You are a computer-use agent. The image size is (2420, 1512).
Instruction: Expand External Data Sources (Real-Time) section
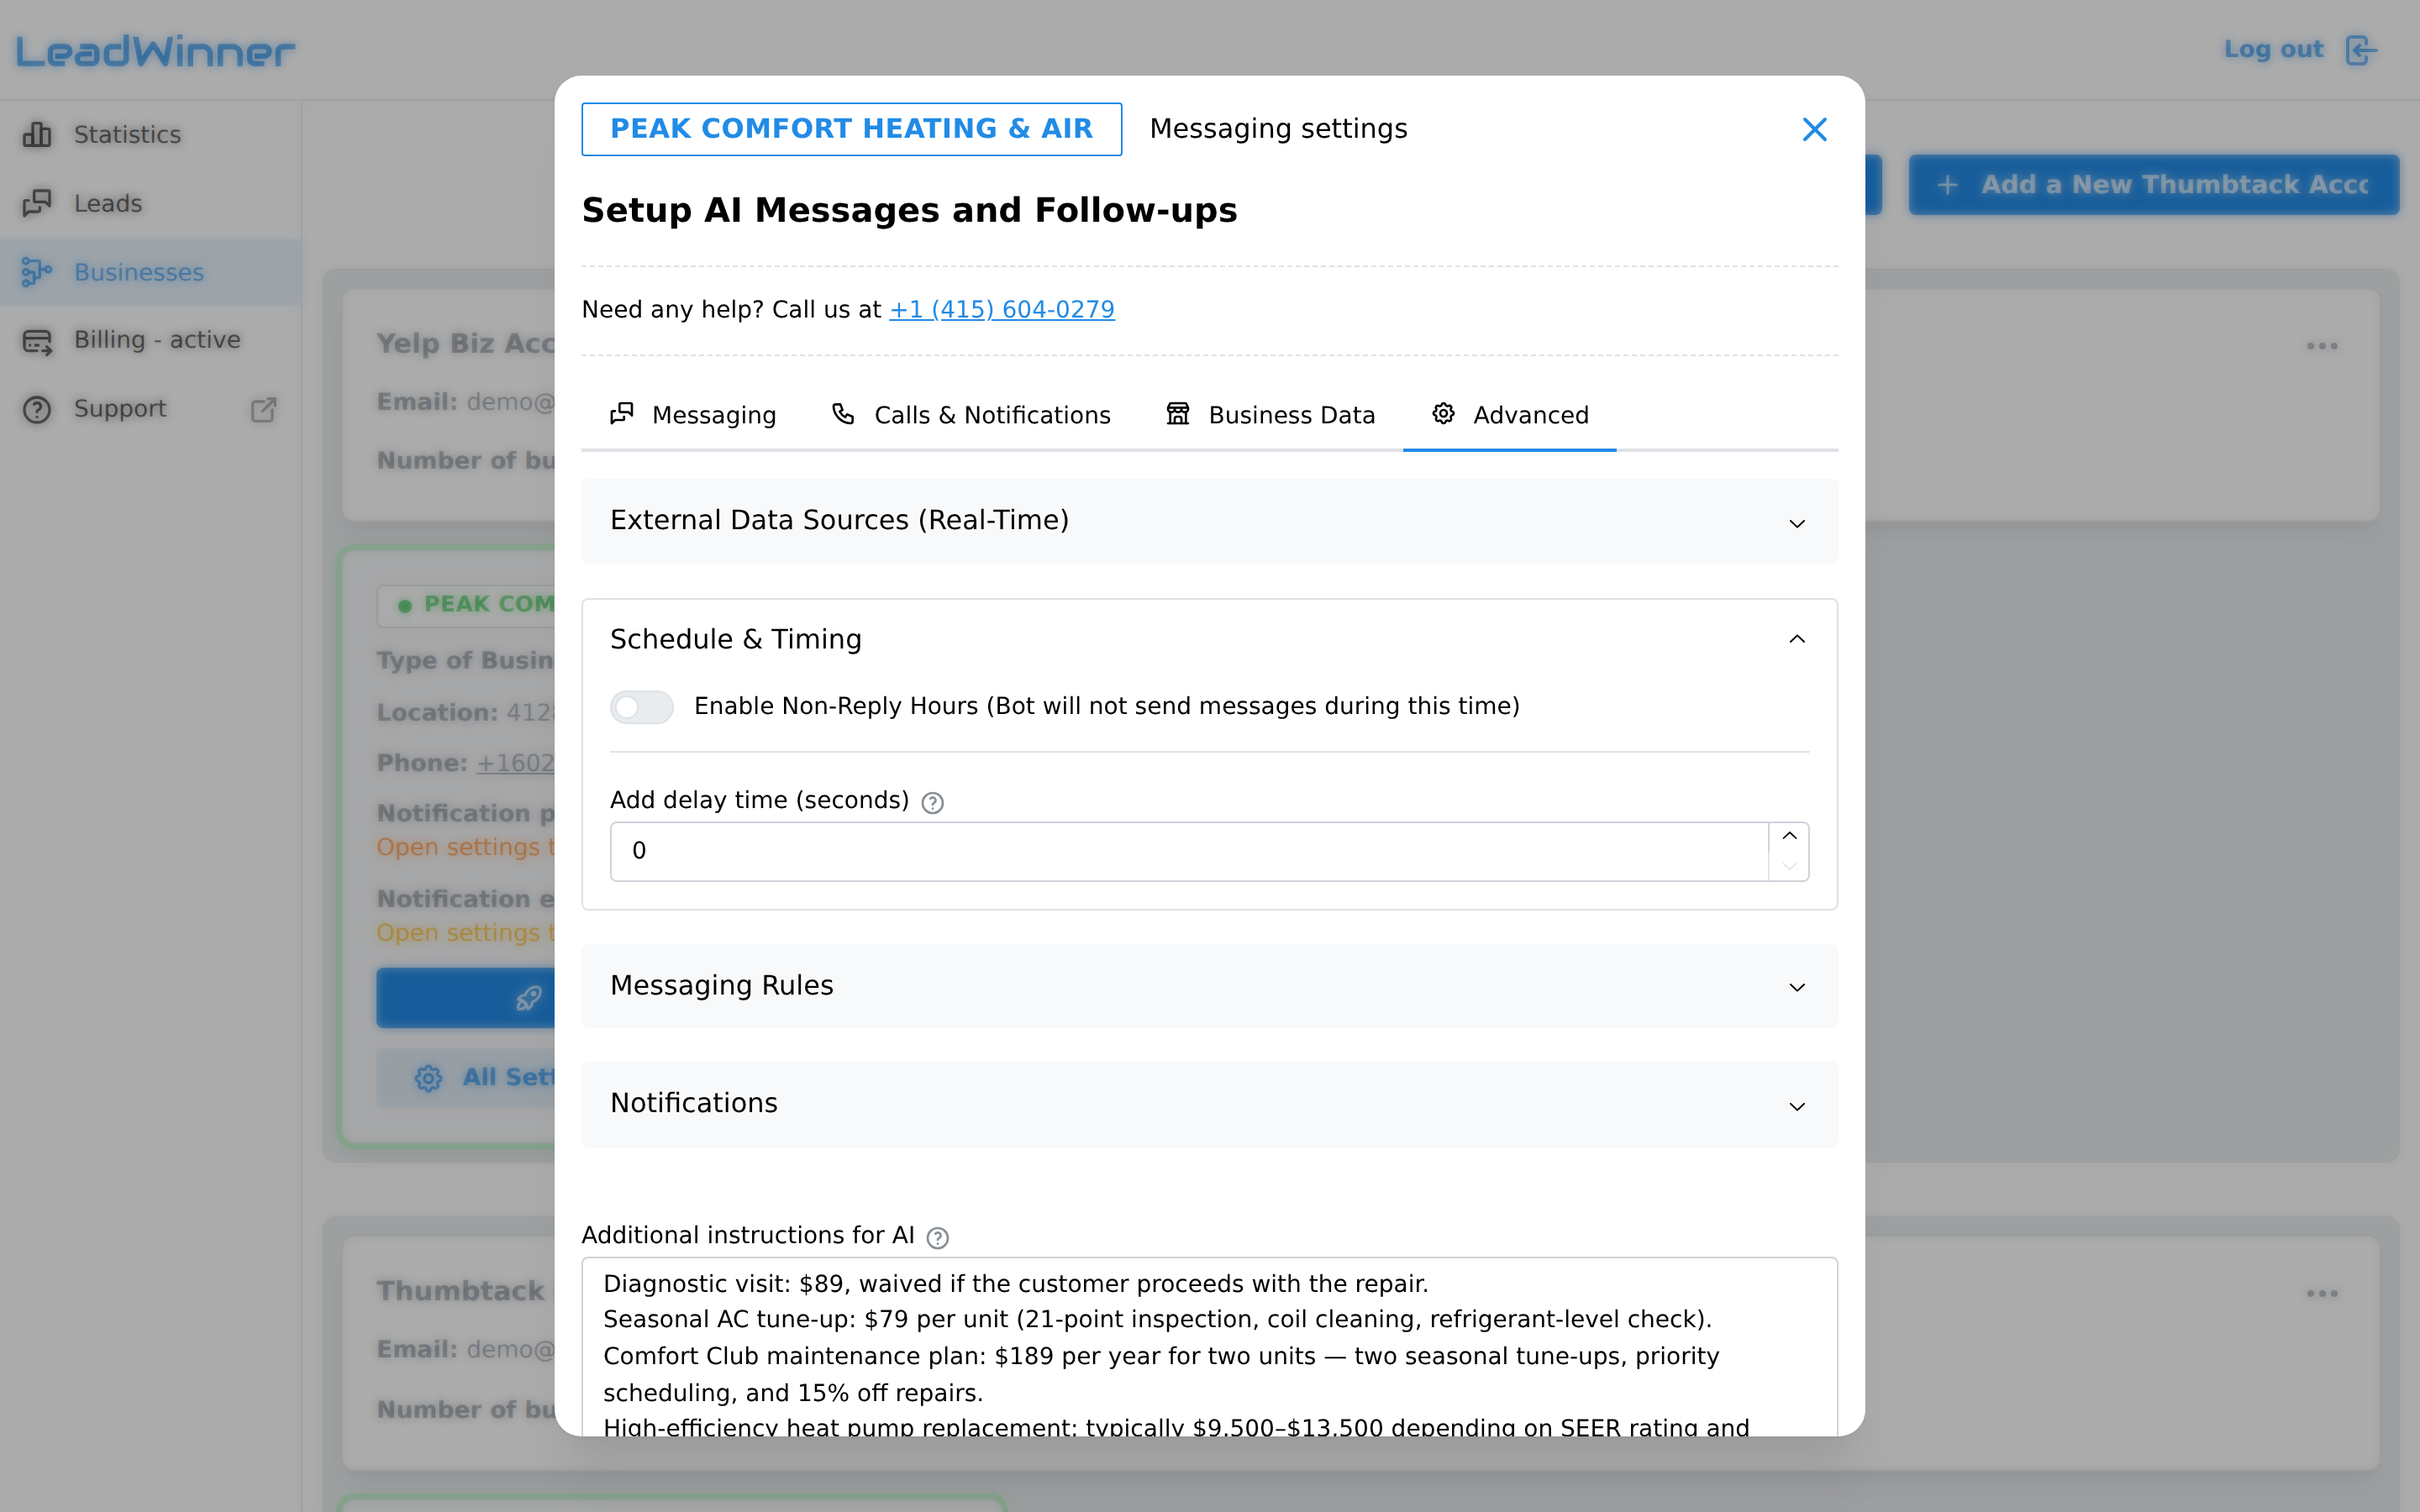(x=1209, y=521)
